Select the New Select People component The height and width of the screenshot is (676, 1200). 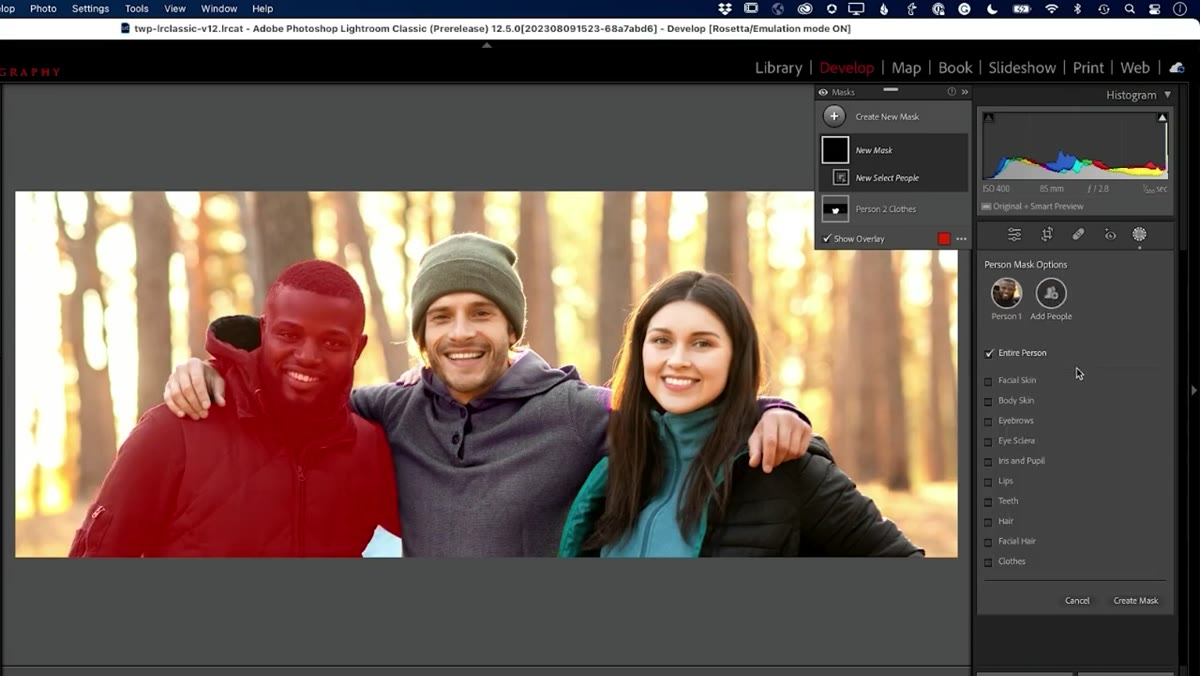coord(887,178)
